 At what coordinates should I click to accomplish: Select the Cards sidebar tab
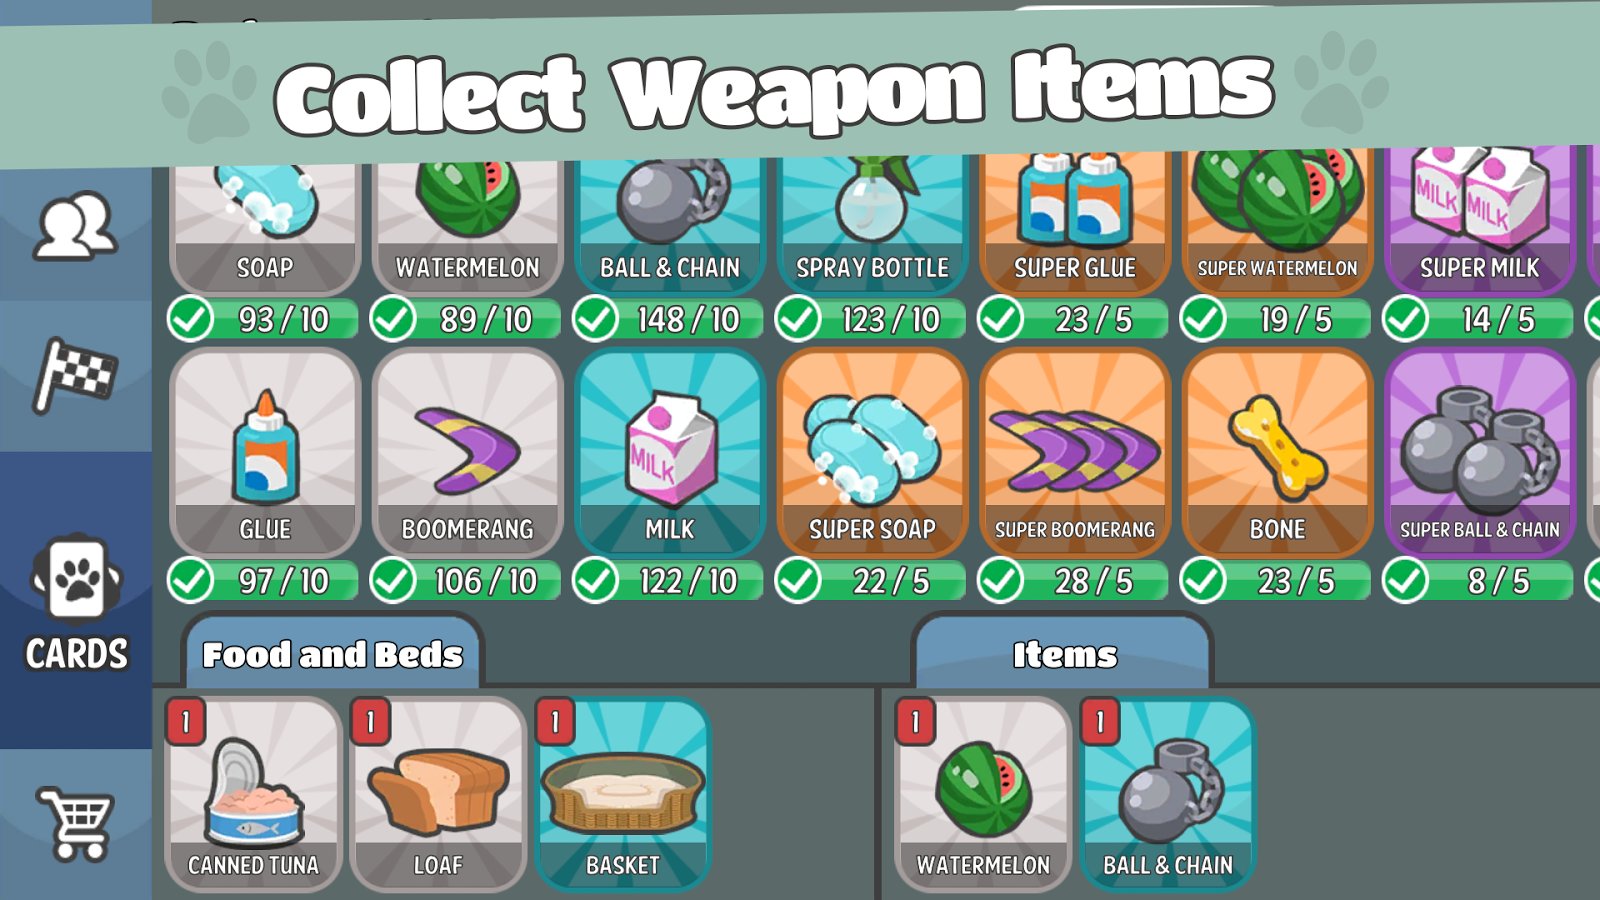click(x=76, y=602)
